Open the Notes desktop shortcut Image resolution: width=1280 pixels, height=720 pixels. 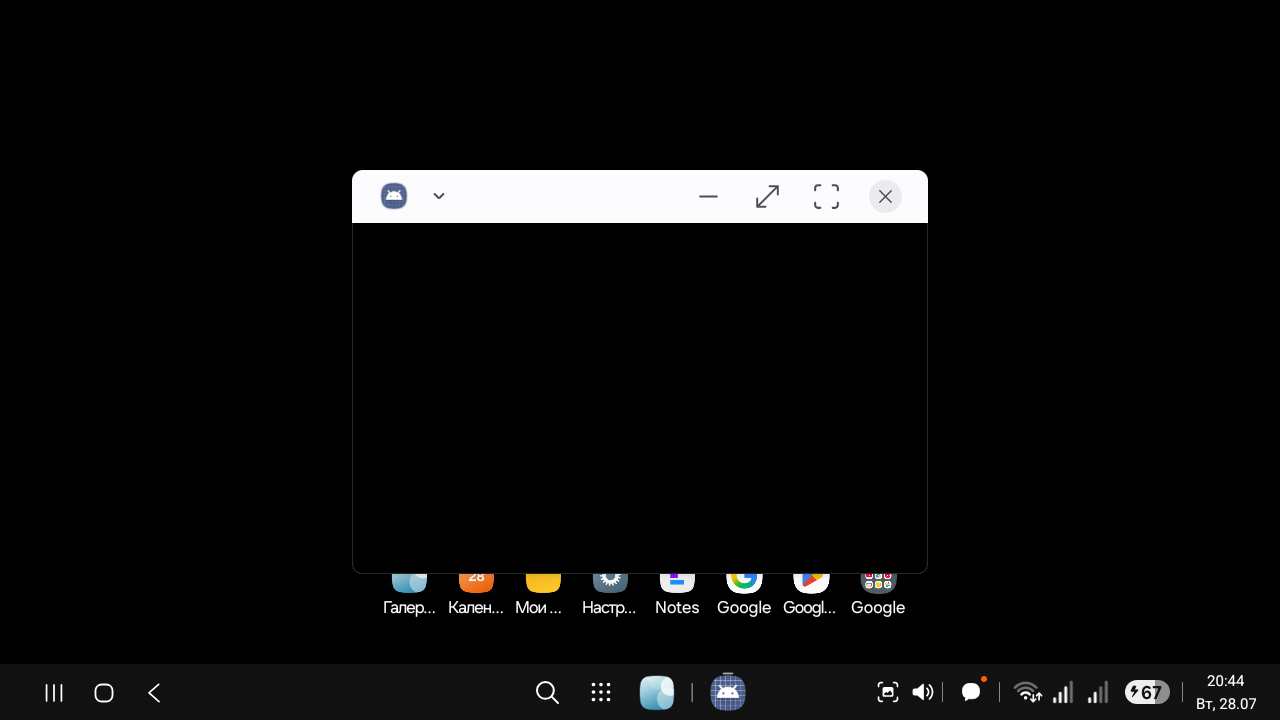pyautogui.click(x=677, y=595)
